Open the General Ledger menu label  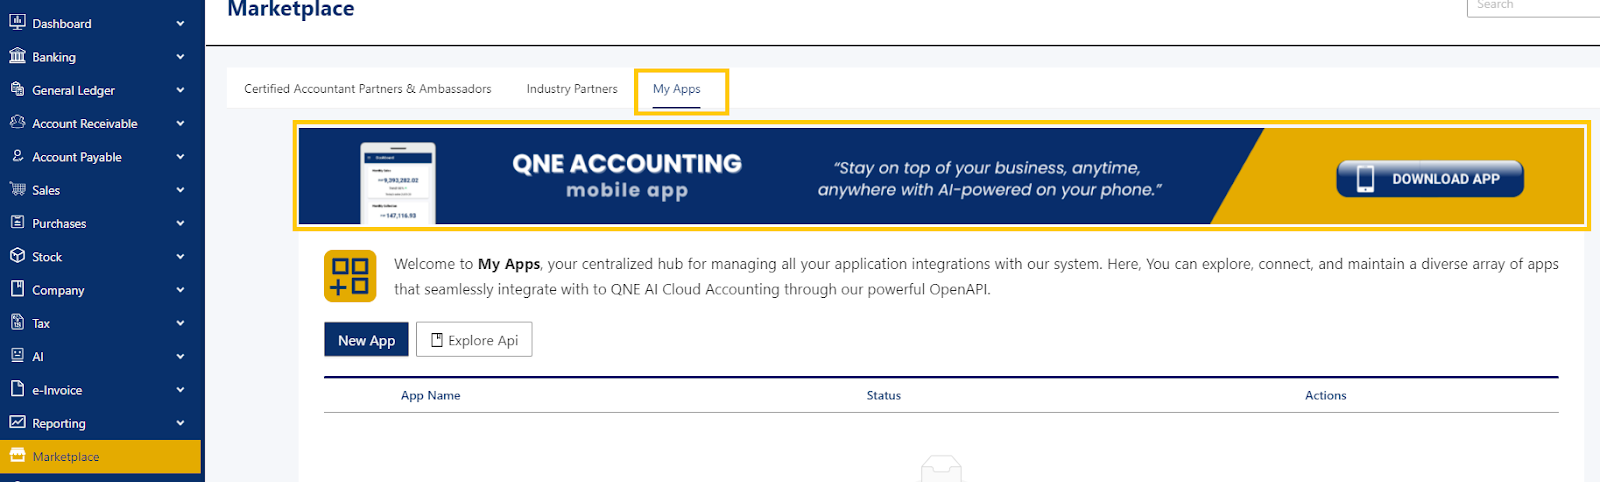pos(73,90)
